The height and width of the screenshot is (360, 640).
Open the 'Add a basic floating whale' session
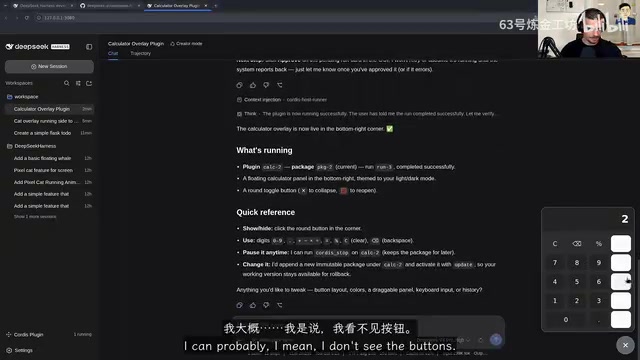point(49,158)
